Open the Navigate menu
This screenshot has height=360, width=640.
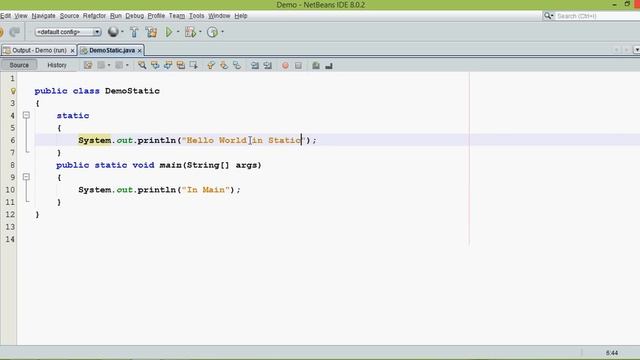[x=43, y=16]
